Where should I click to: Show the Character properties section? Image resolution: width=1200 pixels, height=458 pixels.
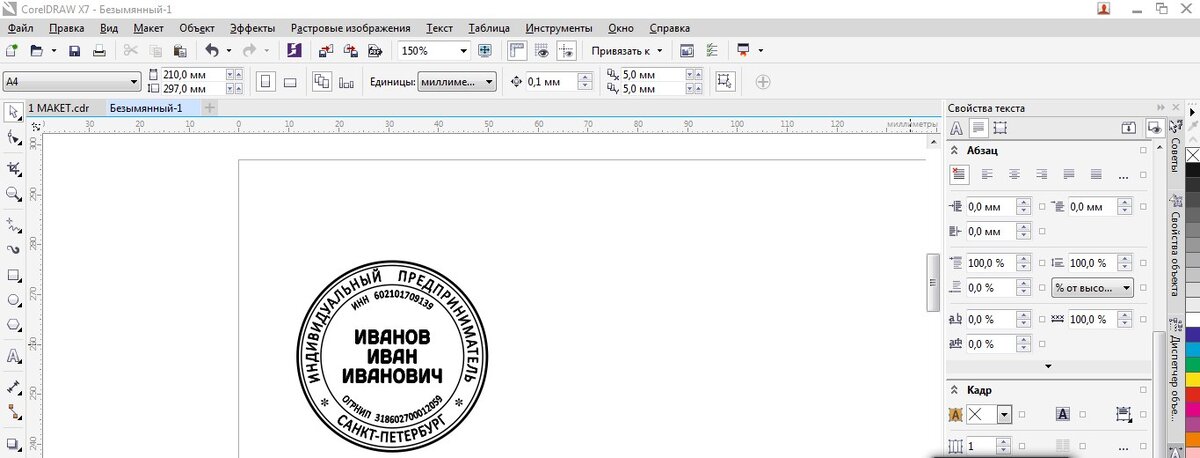[957, 128]
